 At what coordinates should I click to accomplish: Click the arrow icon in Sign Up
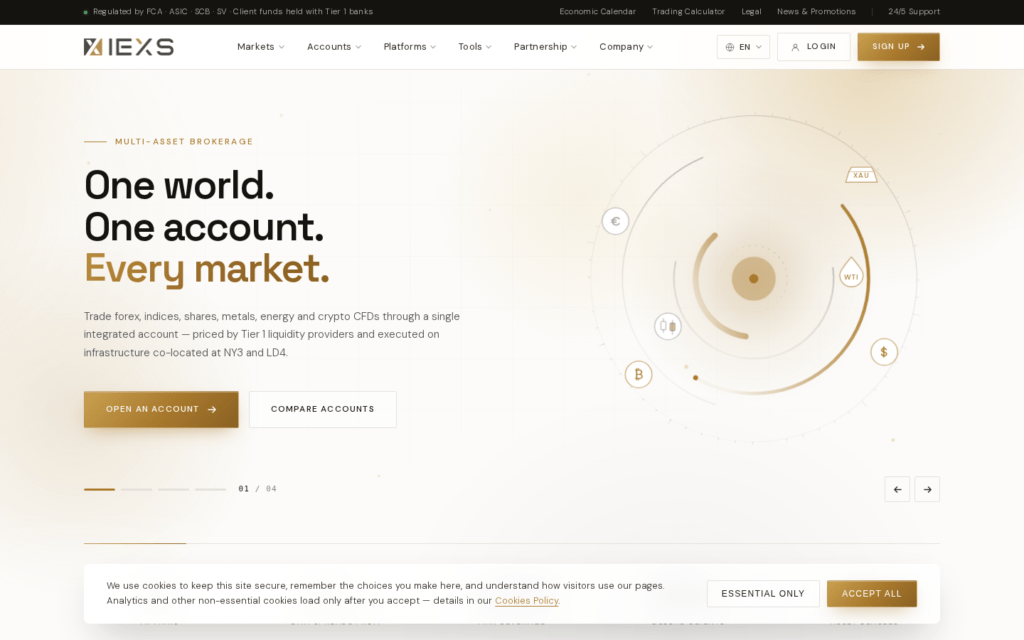click(x=921, y=47)
